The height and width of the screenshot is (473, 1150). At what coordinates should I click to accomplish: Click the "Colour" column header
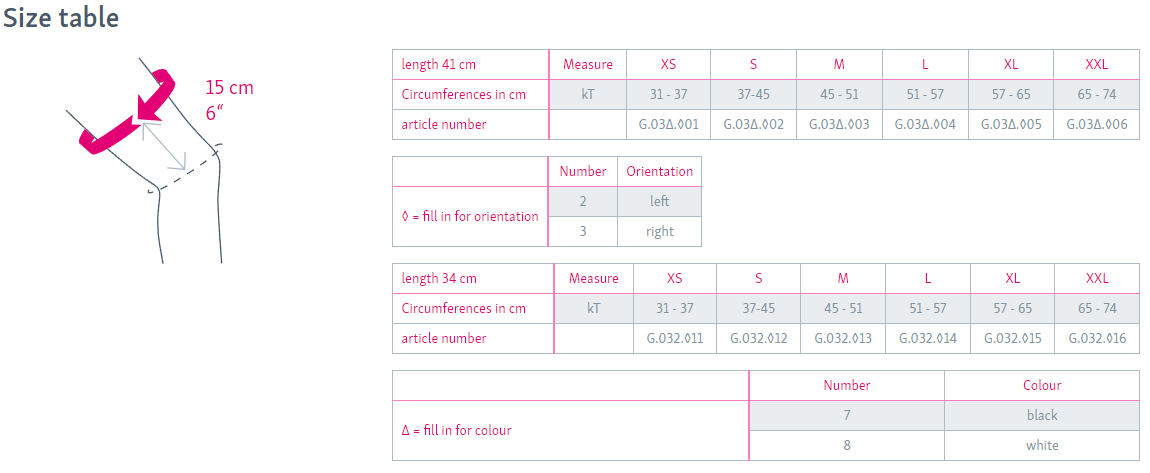tap(1041, 385)
